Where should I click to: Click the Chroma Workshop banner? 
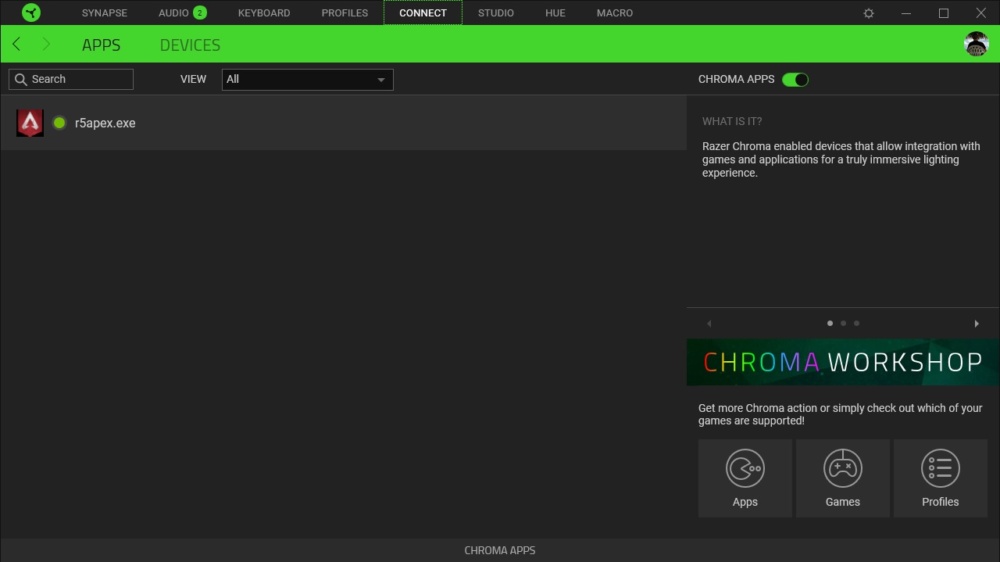[842, 362]
